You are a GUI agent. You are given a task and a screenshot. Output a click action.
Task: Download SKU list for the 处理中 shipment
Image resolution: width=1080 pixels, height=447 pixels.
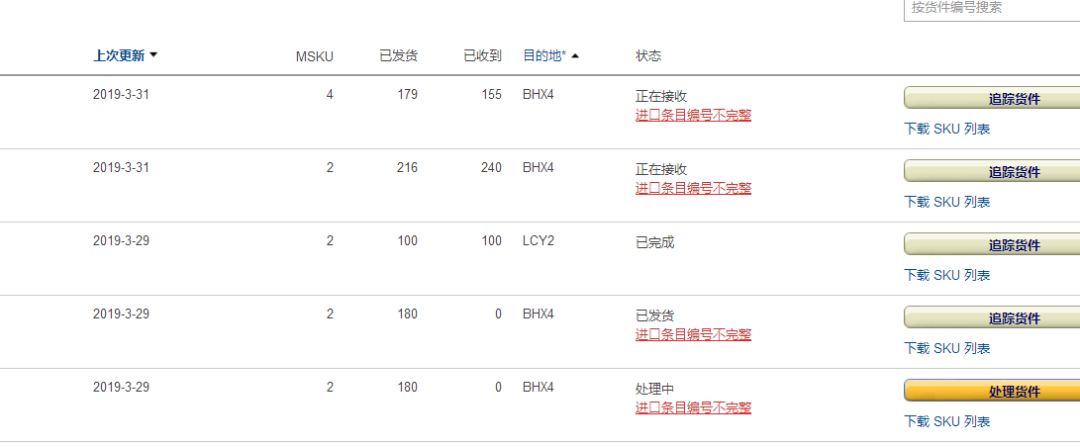pos(947,422)
